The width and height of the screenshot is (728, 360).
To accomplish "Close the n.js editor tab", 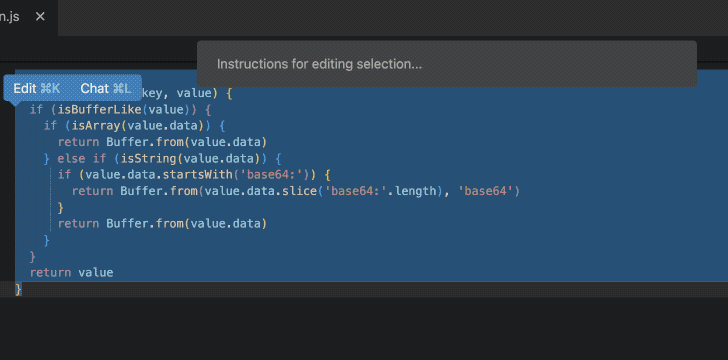I will pyautogui.click(x=40, y=17).
